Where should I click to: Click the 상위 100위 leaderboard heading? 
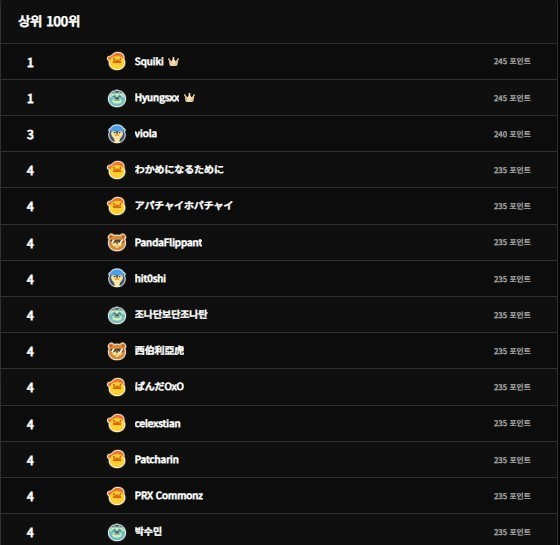coord(49,21)
